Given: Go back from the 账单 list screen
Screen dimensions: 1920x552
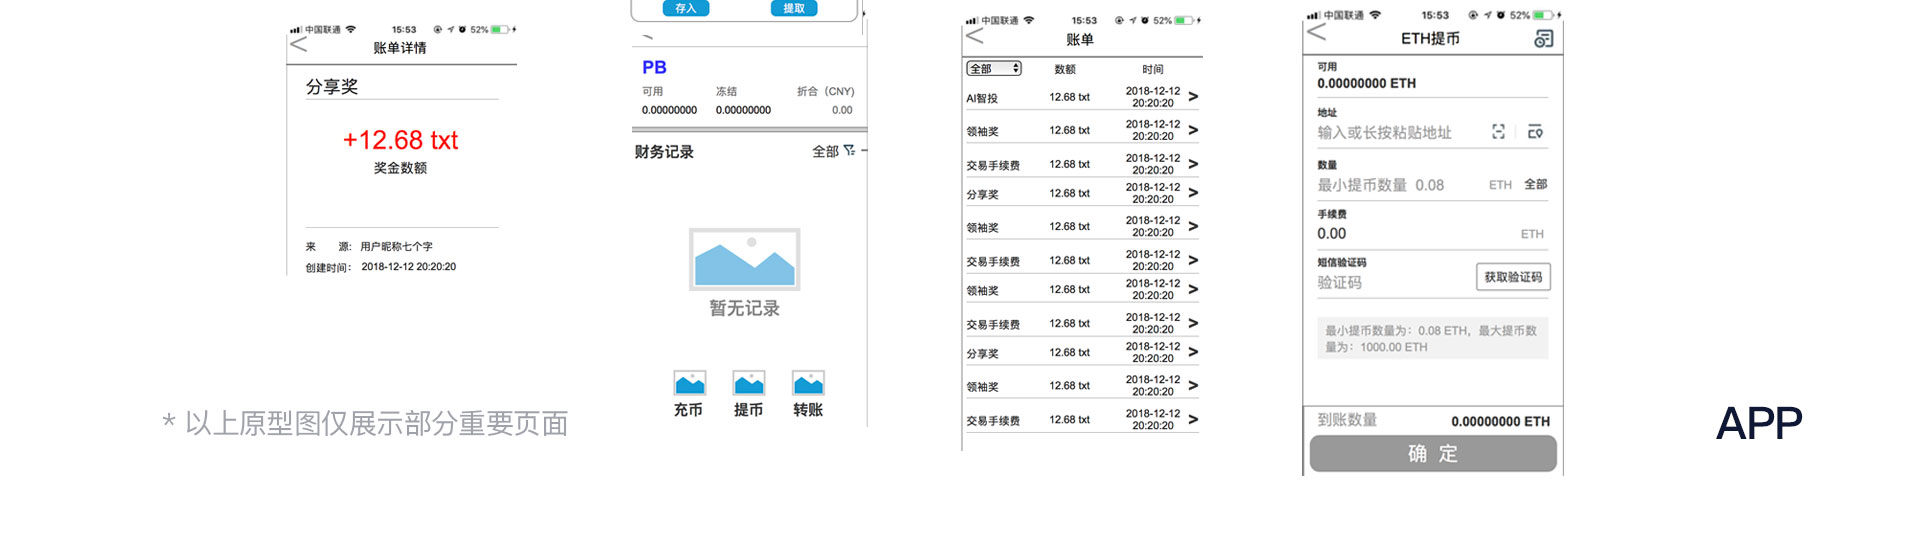Looking at the screenshot, I should 975,37.
